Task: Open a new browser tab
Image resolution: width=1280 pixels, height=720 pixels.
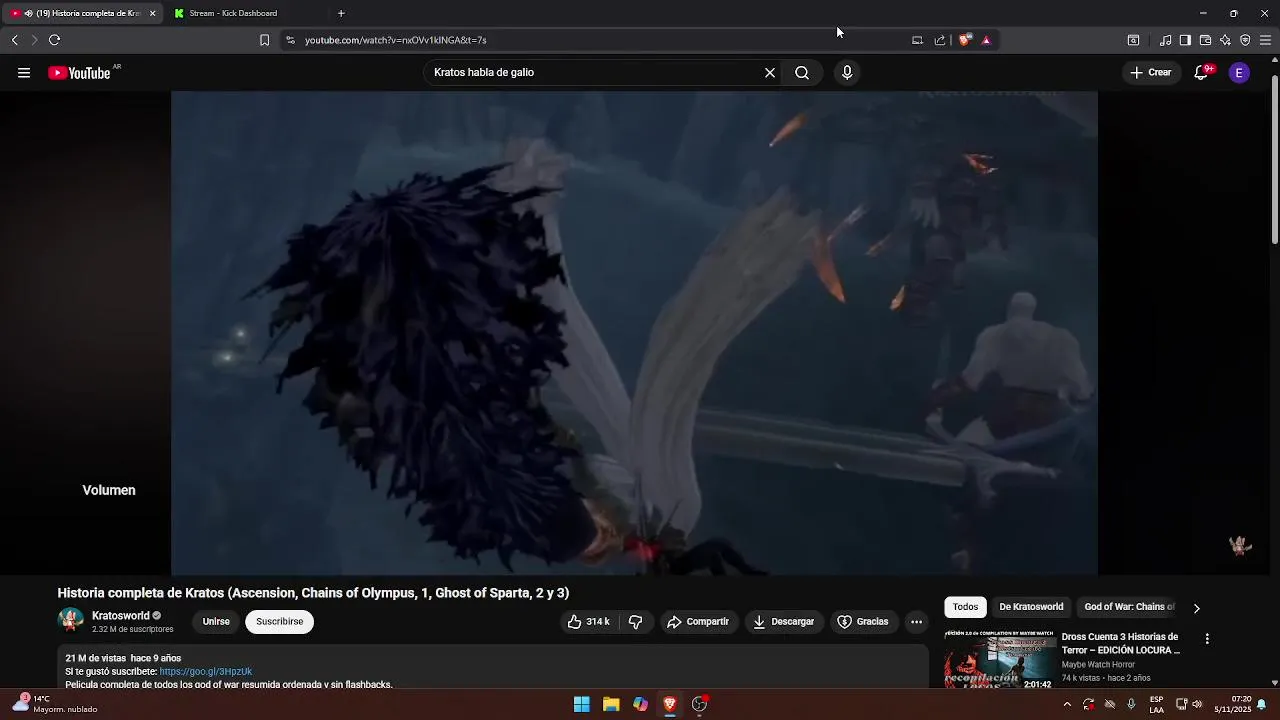Action: (x=341, y=13)
